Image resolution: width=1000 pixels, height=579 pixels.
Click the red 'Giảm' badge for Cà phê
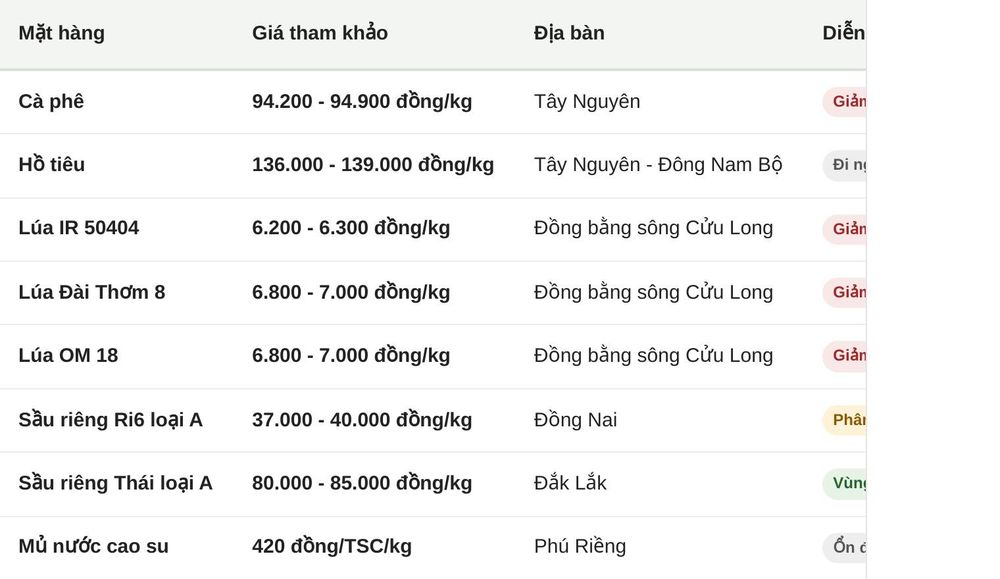tap(844, 101)
